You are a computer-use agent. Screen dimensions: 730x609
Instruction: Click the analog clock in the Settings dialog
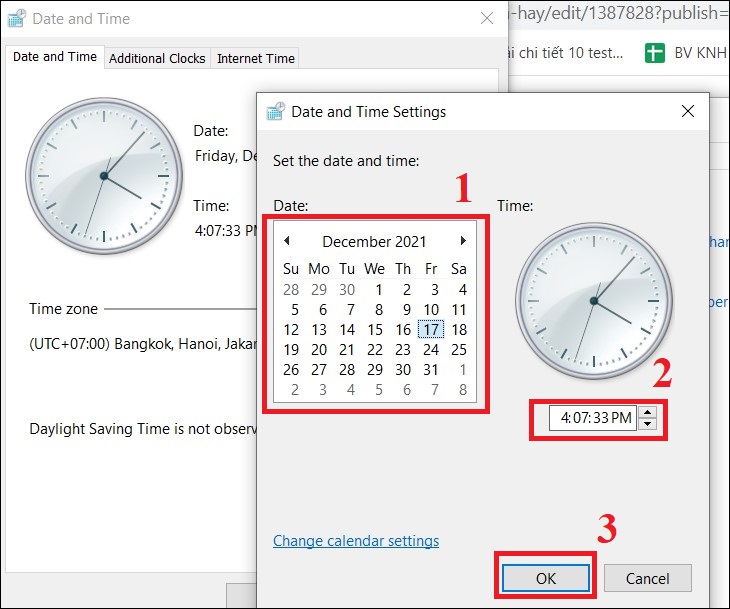[x=594, y=301]
